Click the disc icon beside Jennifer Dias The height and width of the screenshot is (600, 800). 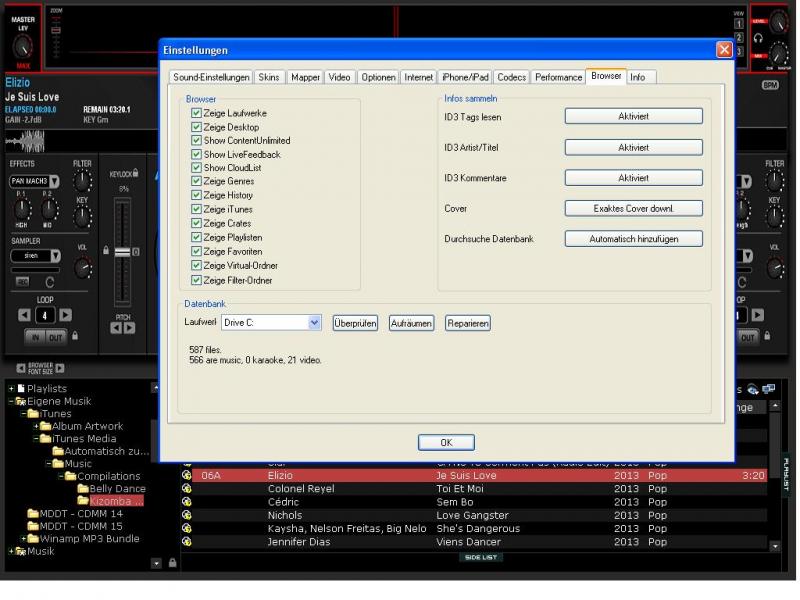tap(187, 542)
